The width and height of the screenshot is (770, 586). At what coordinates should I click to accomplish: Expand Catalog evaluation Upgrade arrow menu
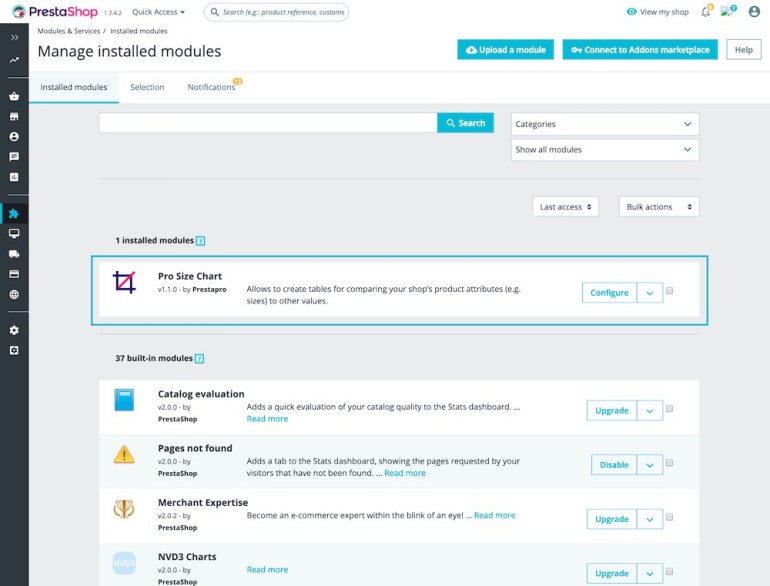(650, 411)
